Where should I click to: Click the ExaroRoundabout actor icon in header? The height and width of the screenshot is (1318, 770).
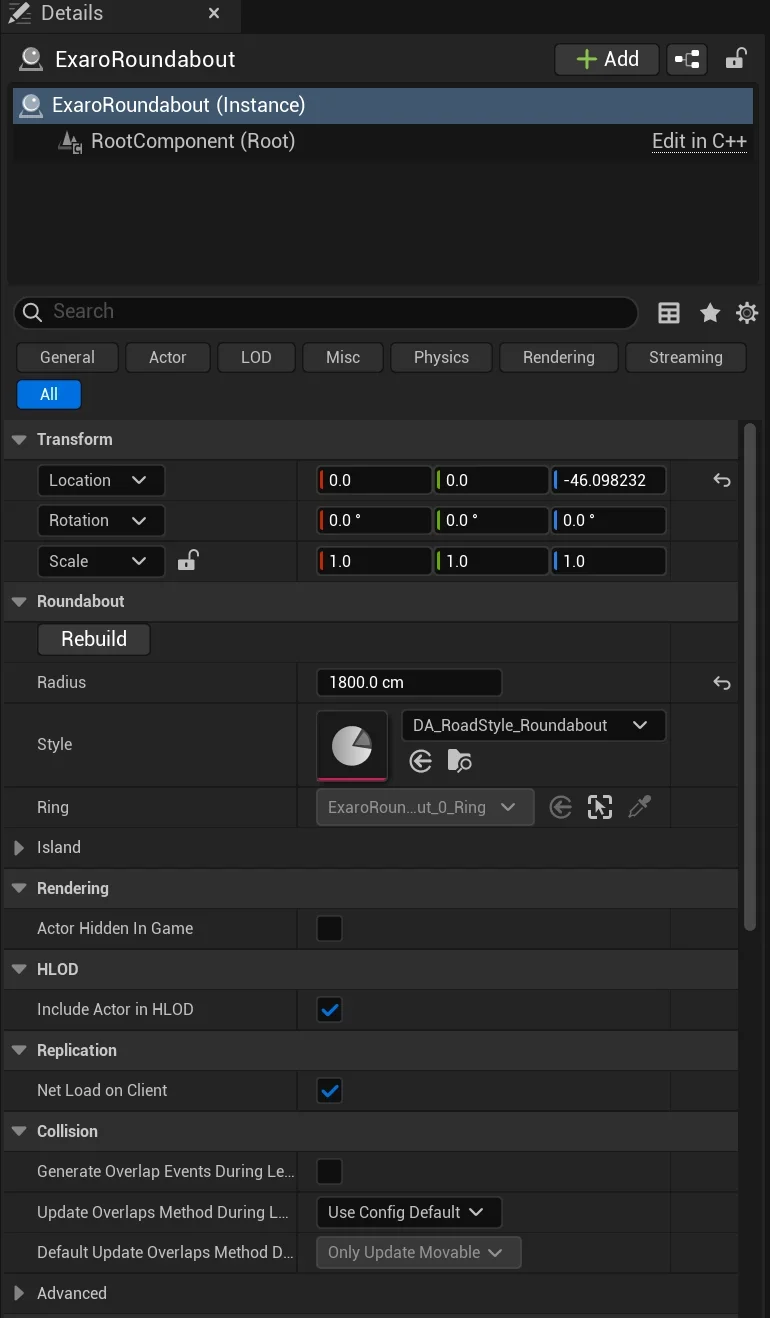click(31, 59)
